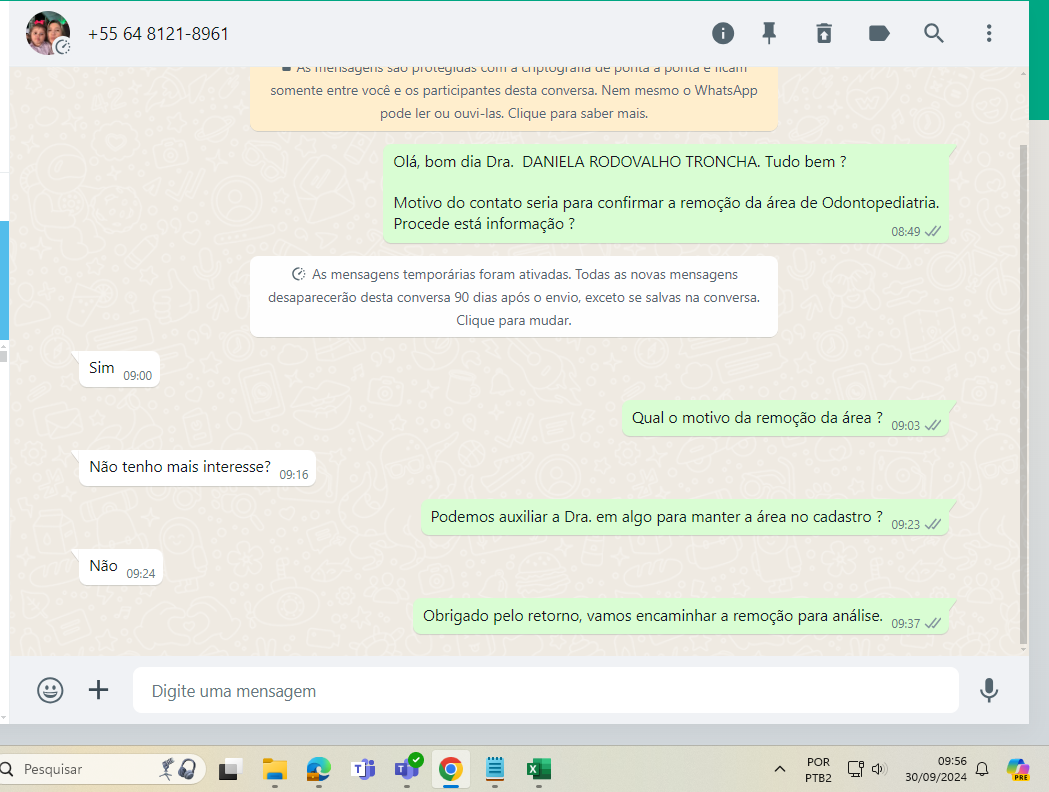Open Task View in the taskbar
Viewport: 1049px width, 792px height.
coord(230,770)
